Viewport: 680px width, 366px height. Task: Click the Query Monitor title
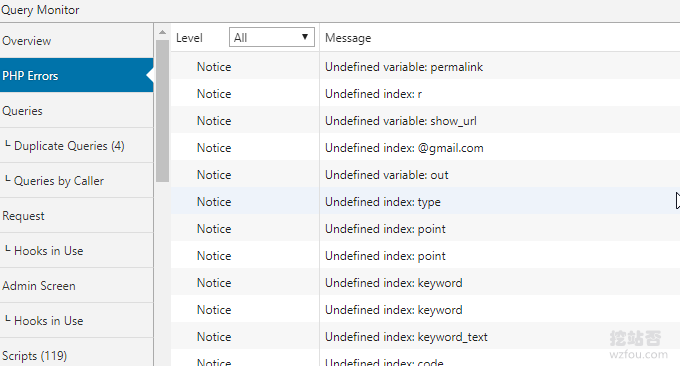pos(40,10)
